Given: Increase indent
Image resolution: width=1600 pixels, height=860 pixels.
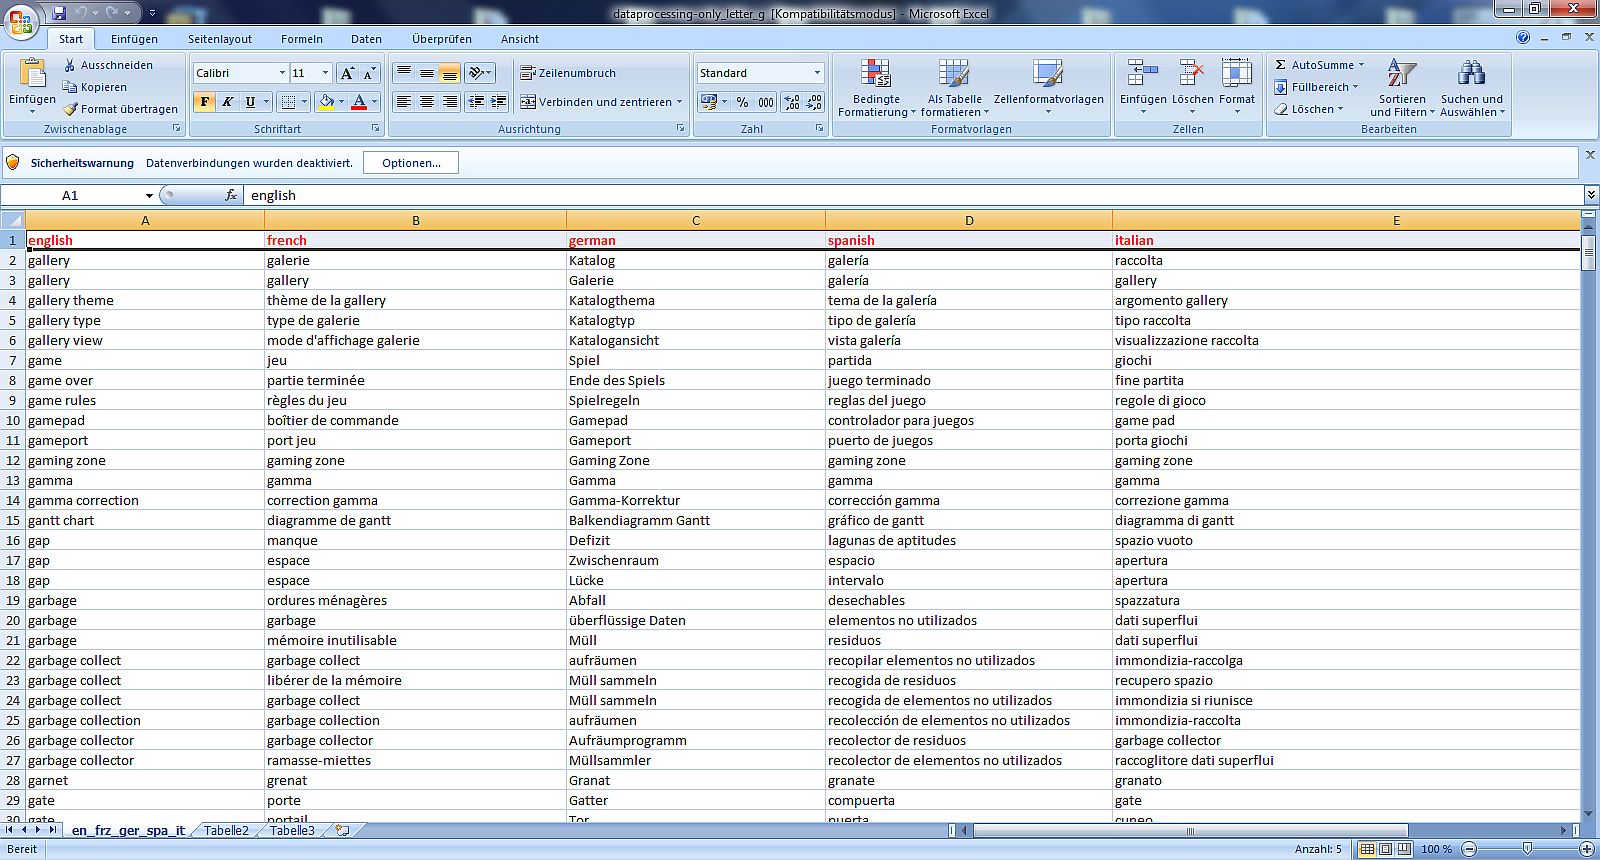Looking at the screenshot, I should (x=499, y=102).
